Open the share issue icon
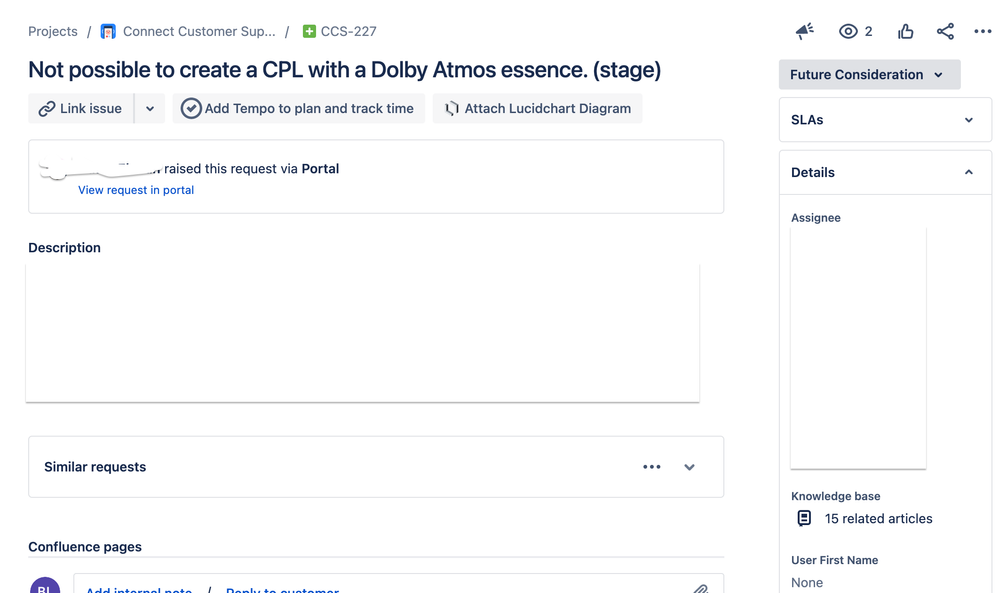 945,32
